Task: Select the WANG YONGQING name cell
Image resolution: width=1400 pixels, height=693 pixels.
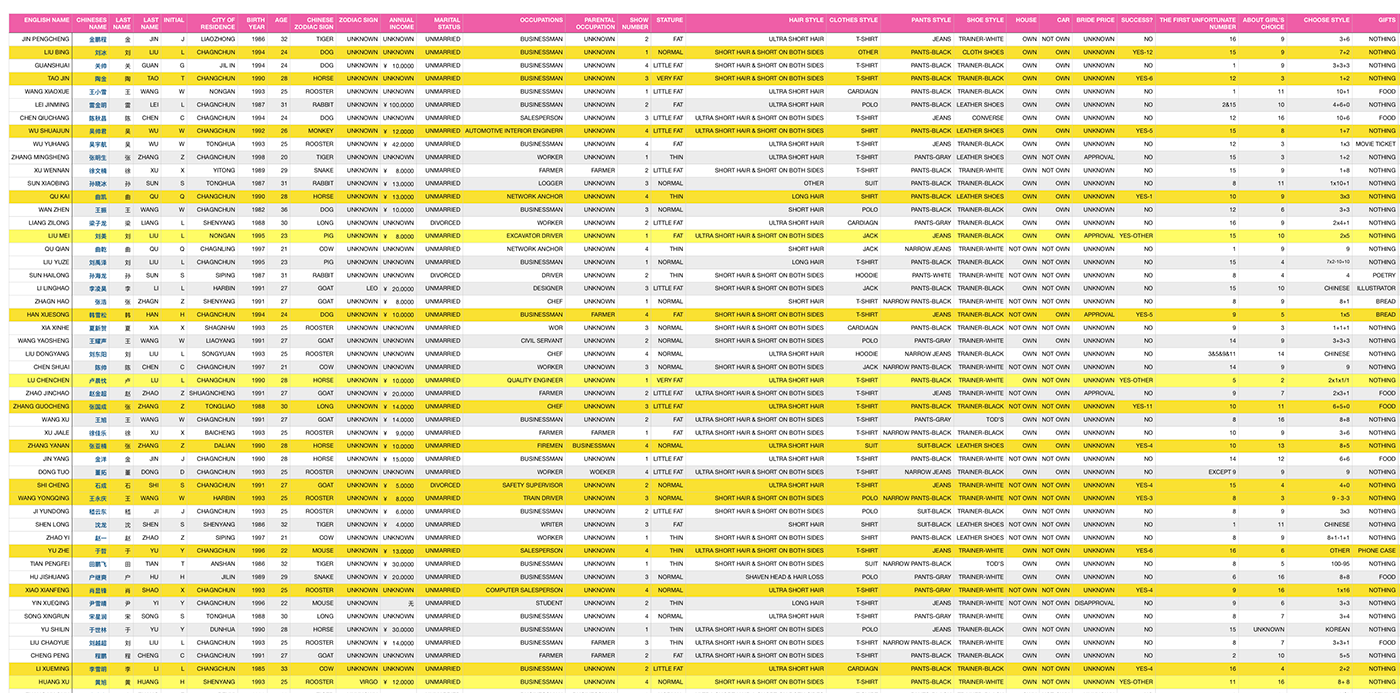Action: (x=45, y=498)
